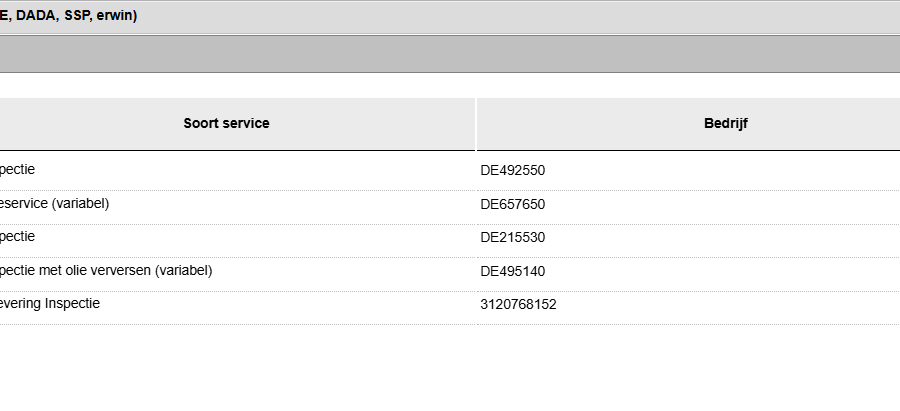Click the word DADA in title bar
Viewport: 900px width, 411px height.
[36, 16]
